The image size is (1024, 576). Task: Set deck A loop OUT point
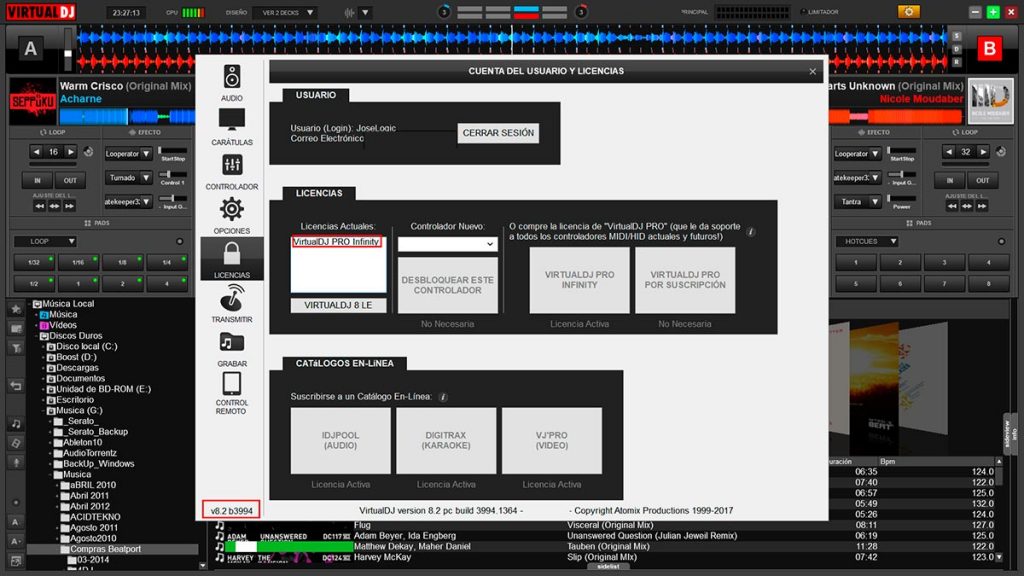click(70, 180)
